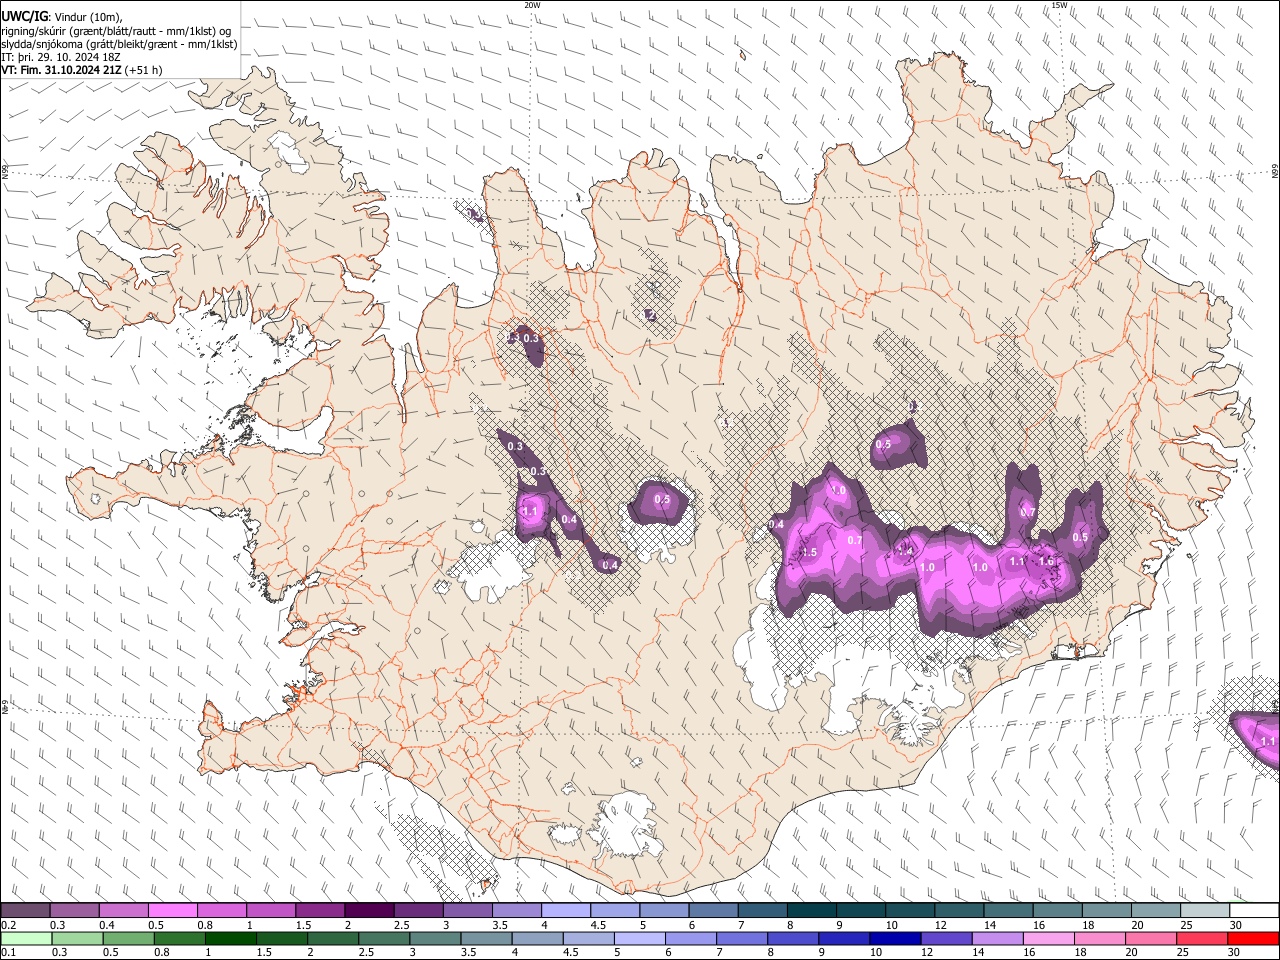1280x960 pixels.
Task: Click upper legend swatch between 0.5 and 0.8
Action: [x=173, y=910]
